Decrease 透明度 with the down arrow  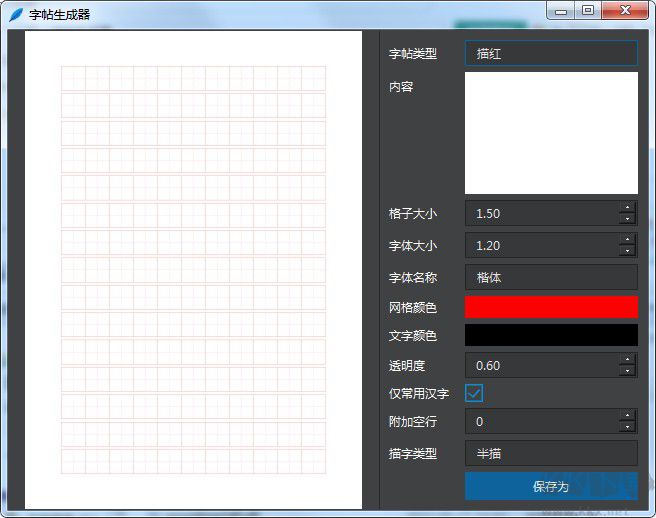pos(627,371)
